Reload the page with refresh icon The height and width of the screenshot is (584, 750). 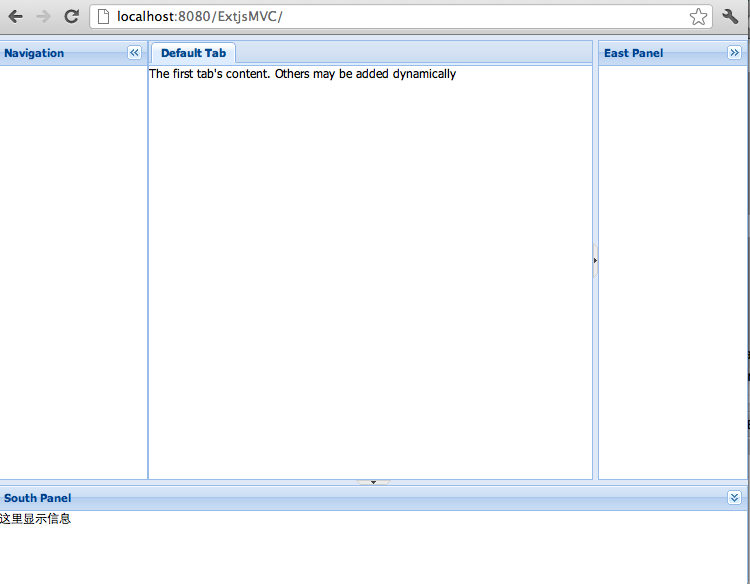pos(72,17)
